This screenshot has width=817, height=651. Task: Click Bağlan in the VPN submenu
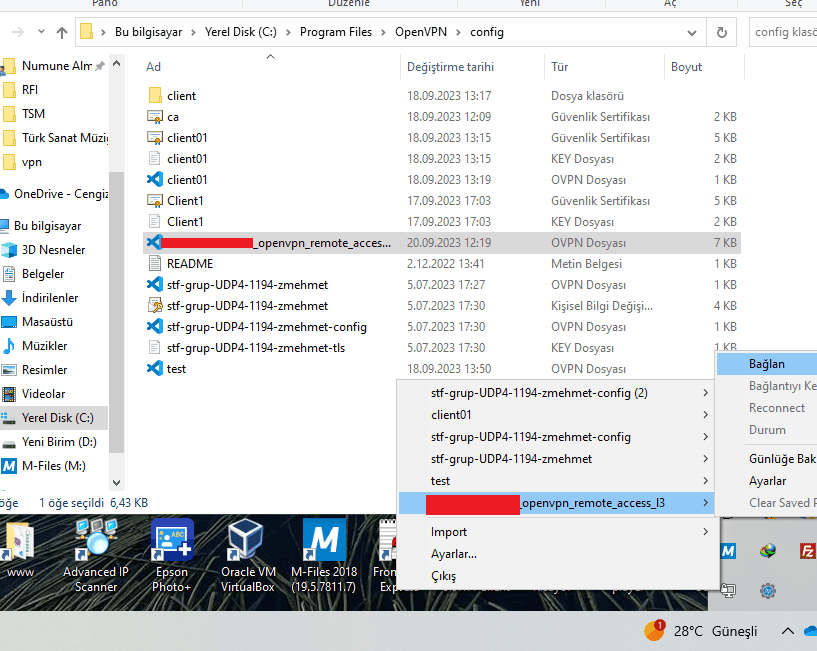[x=766, y=364]
